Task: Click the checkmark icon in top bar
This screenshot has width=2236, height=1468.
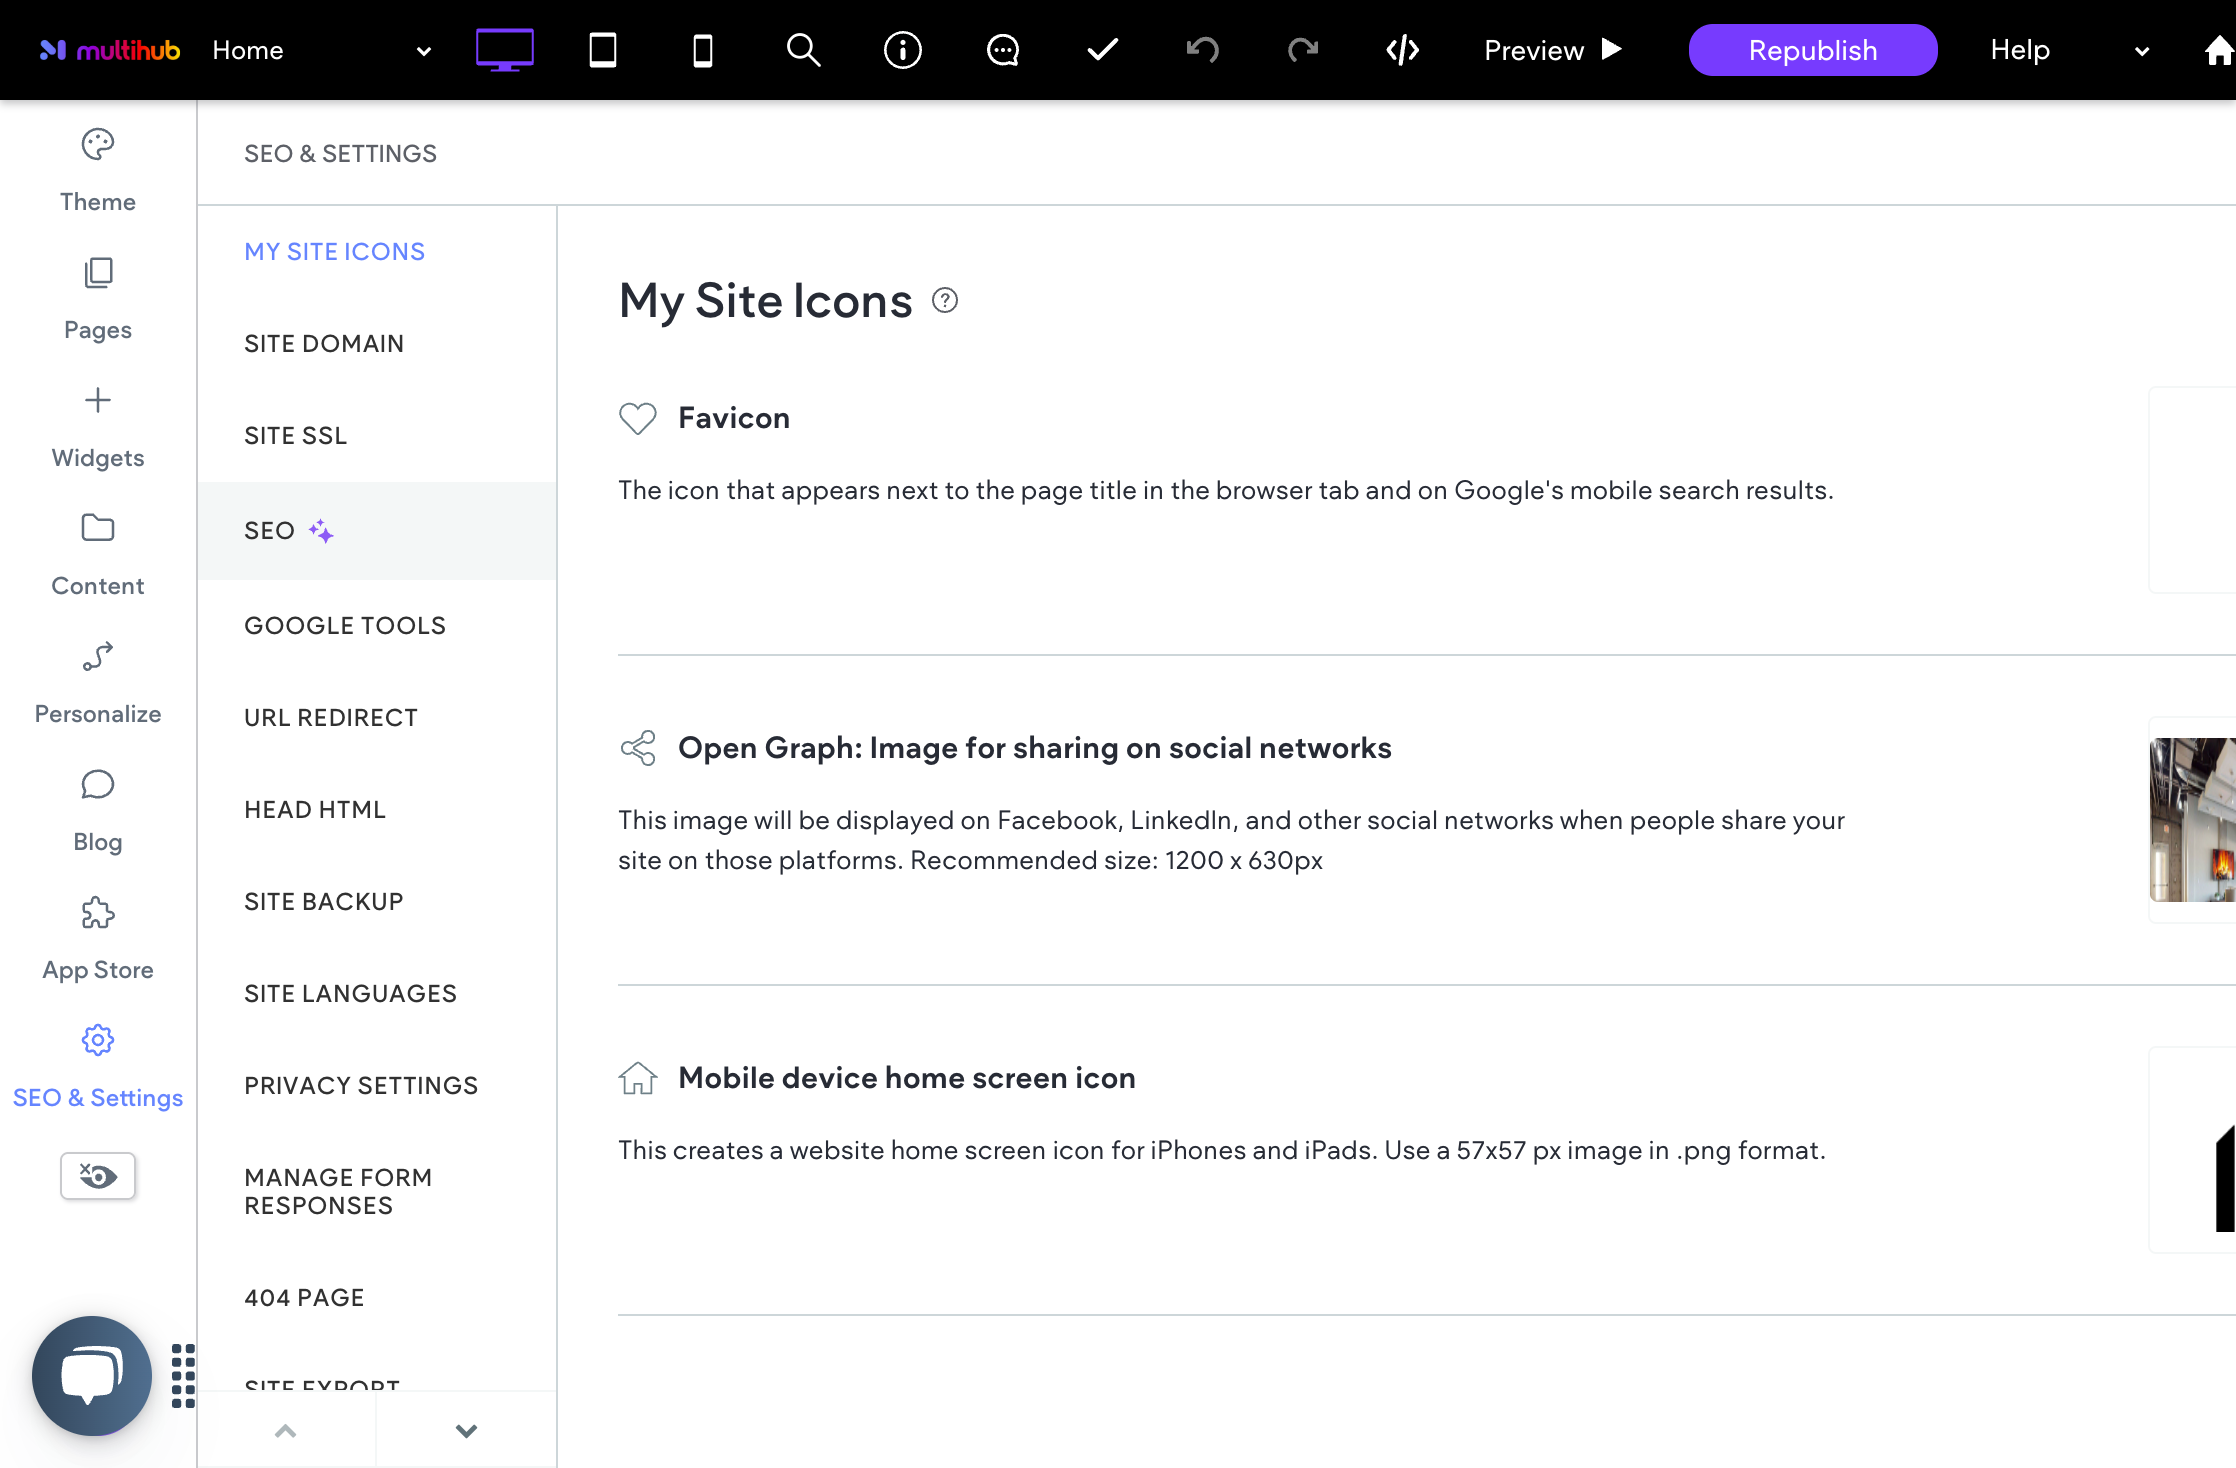Action: click(1103, 50)
